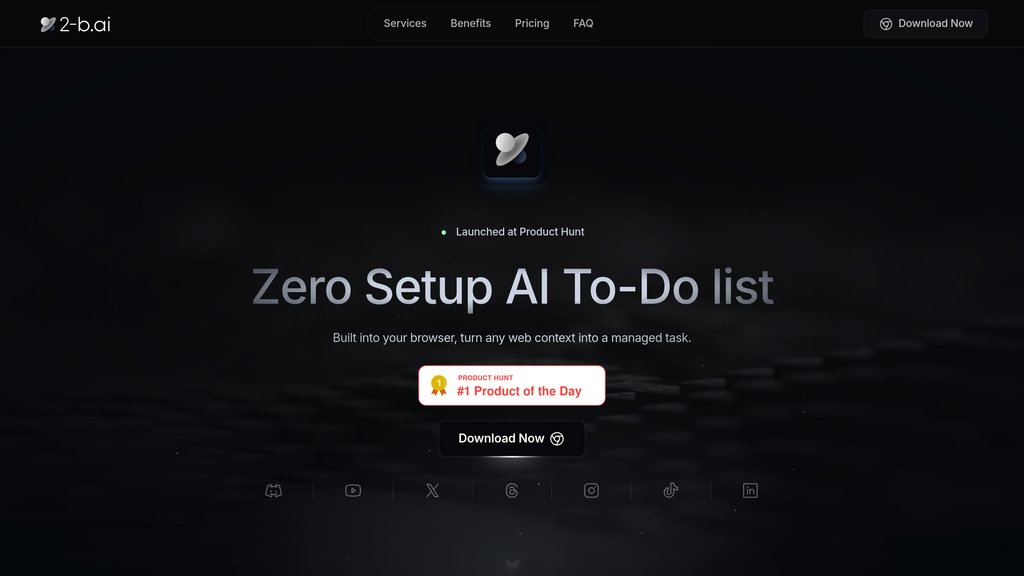This screenshot has width=1024, height=576.
Task: Click the Chrome icon in the center Download Now button
Action: point(557,439)
